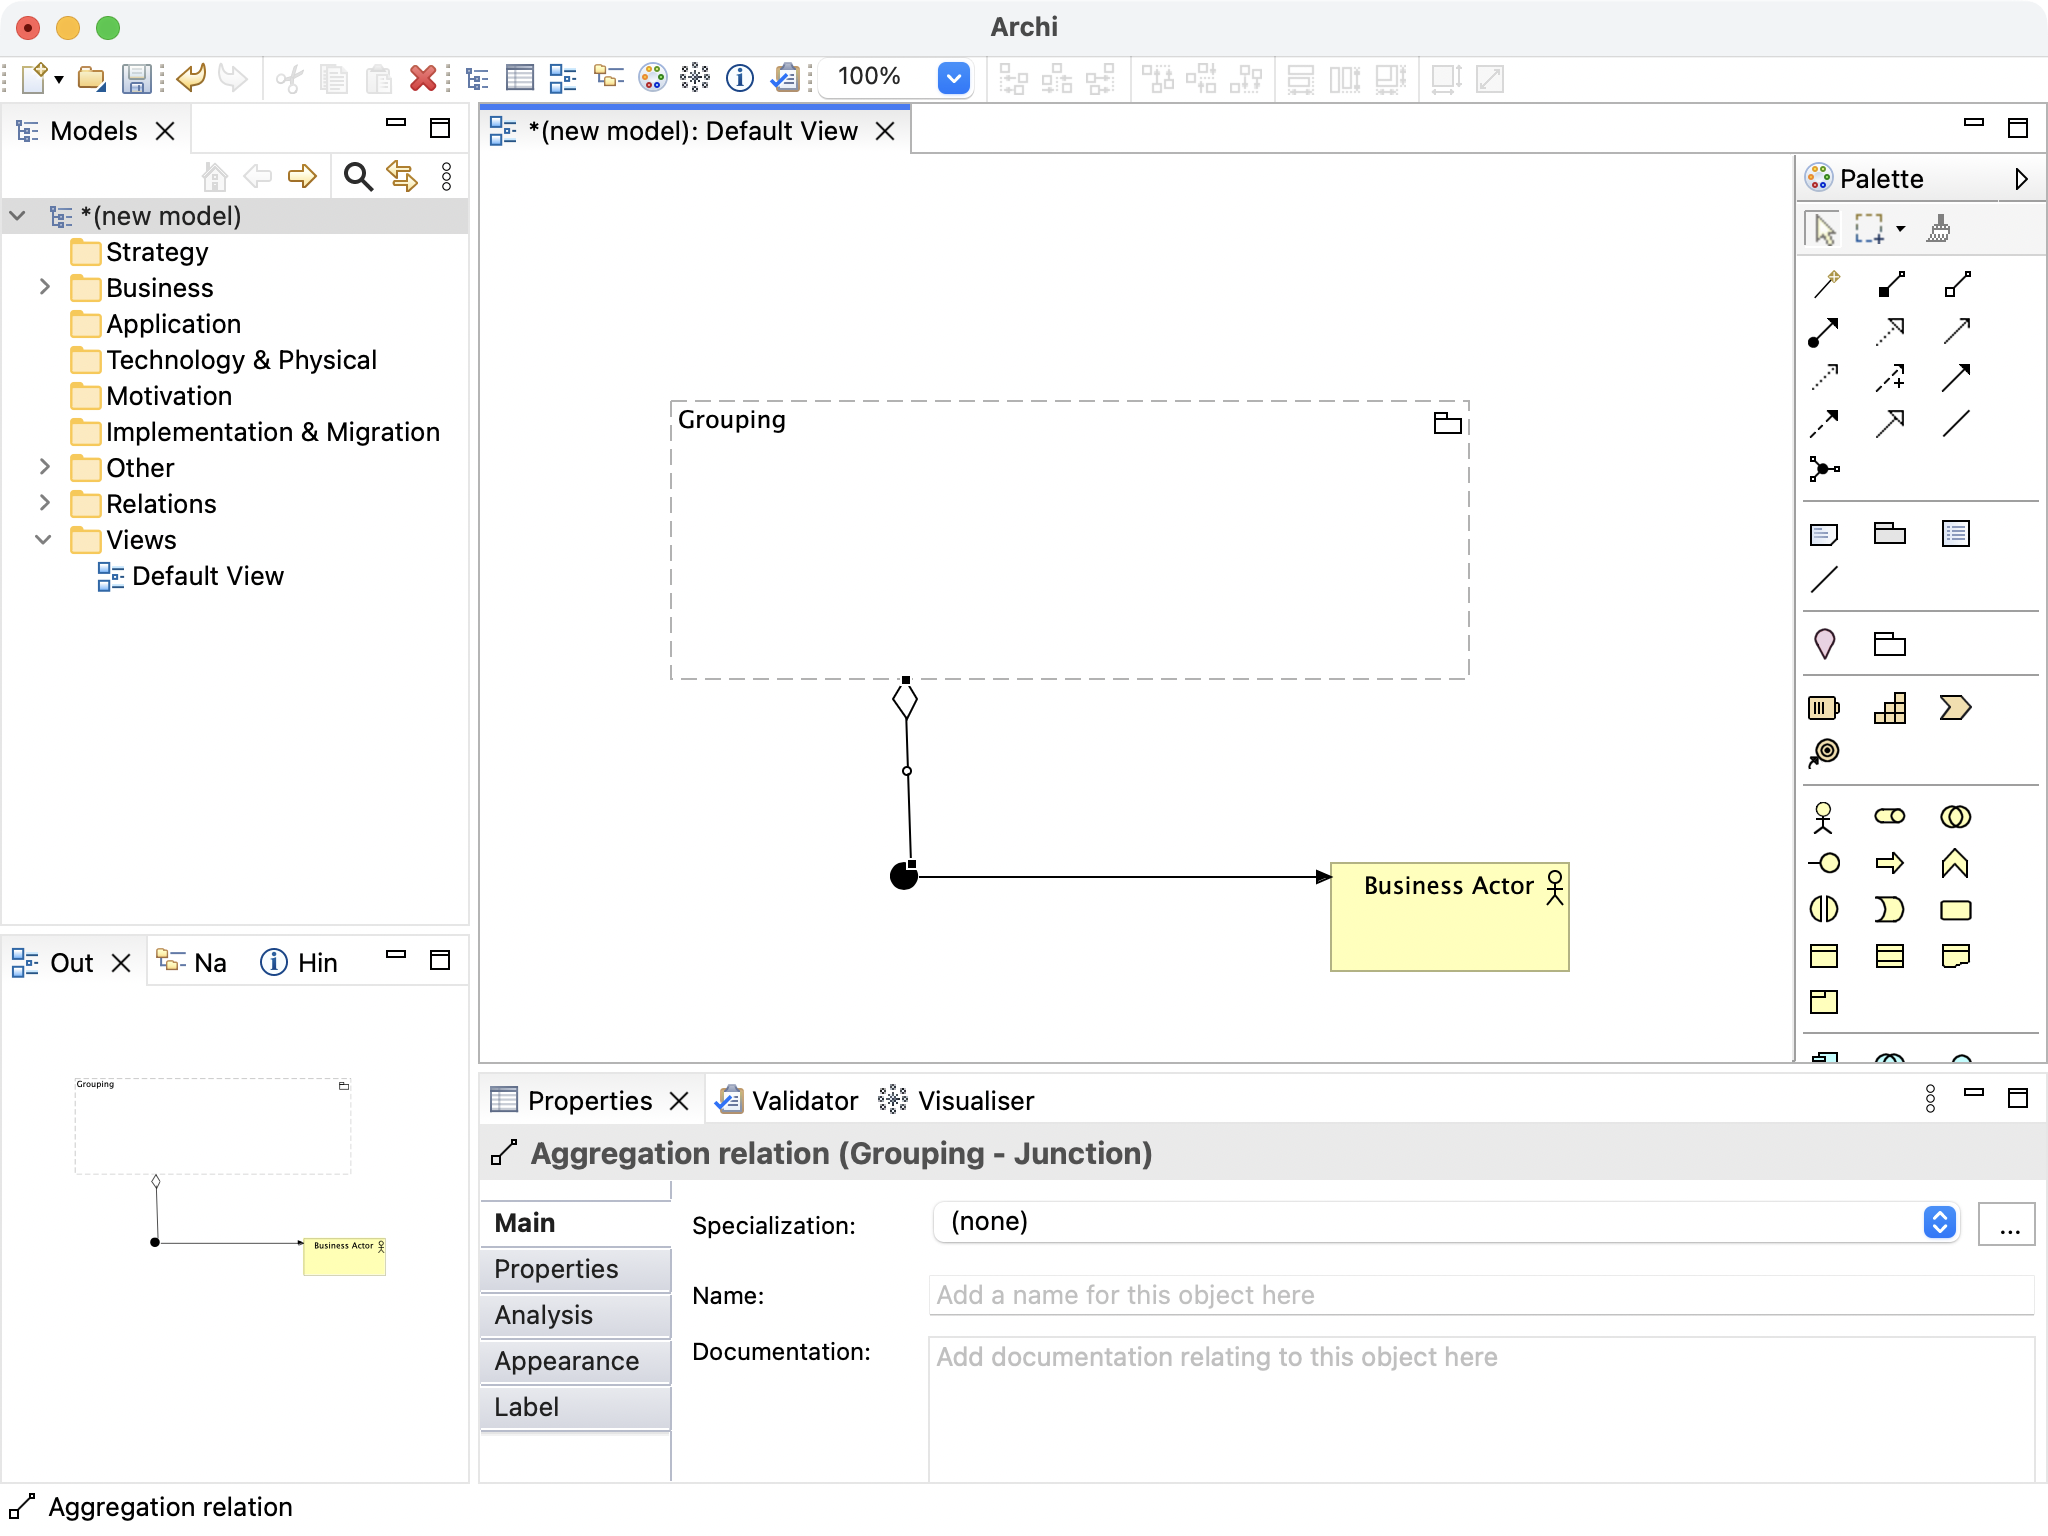
Task: Click the ellipsis button beside Specialization
Action: pyautogui.click(x=2008, y=1224)
